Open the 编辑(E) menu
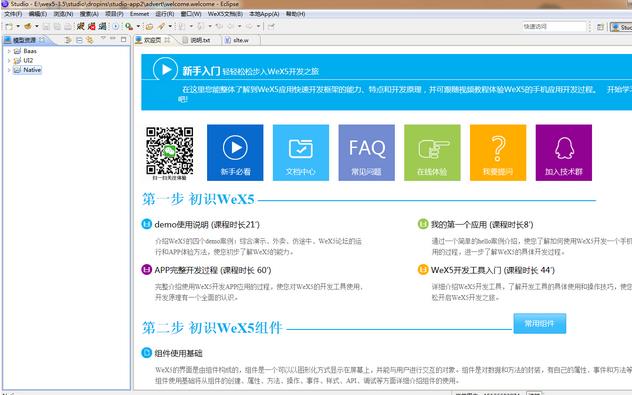 37,14
